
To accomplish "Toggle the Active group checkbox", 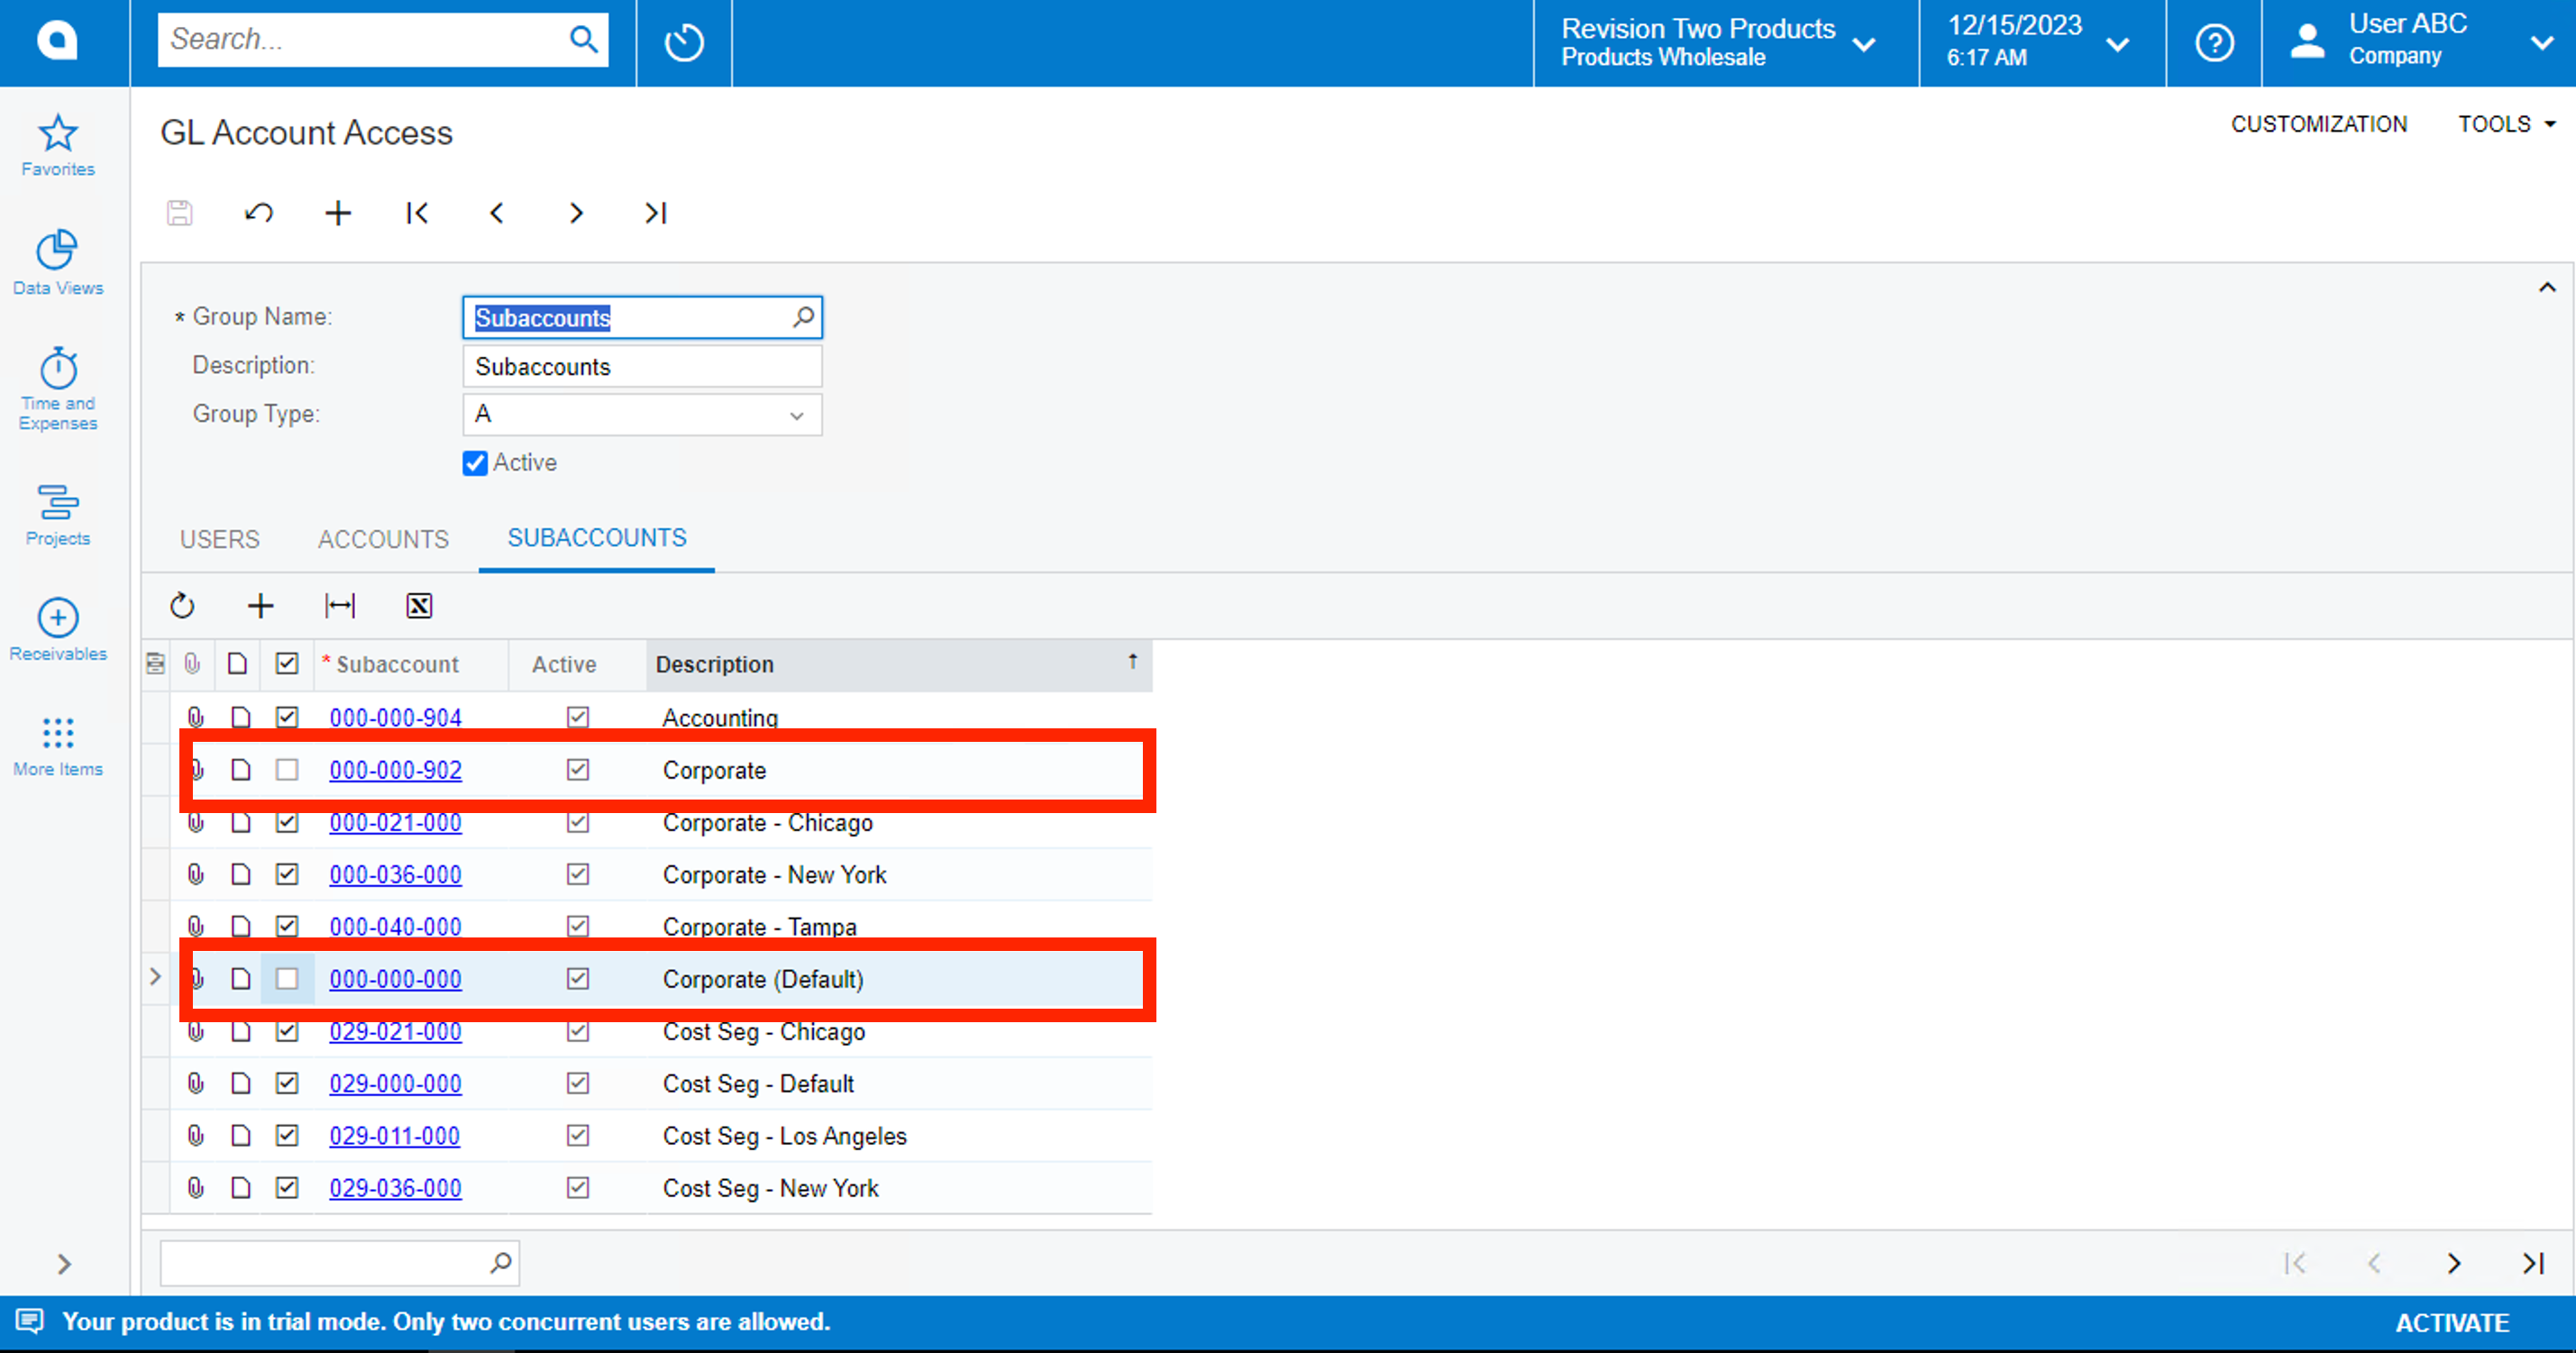I will [x=475, y=463].
